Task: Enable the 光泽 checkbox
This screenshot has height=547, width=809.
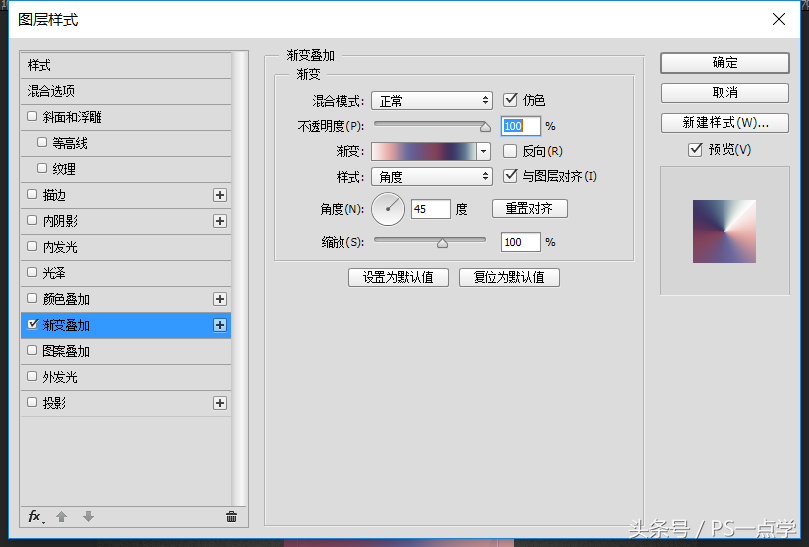Action: pos(32,272)
